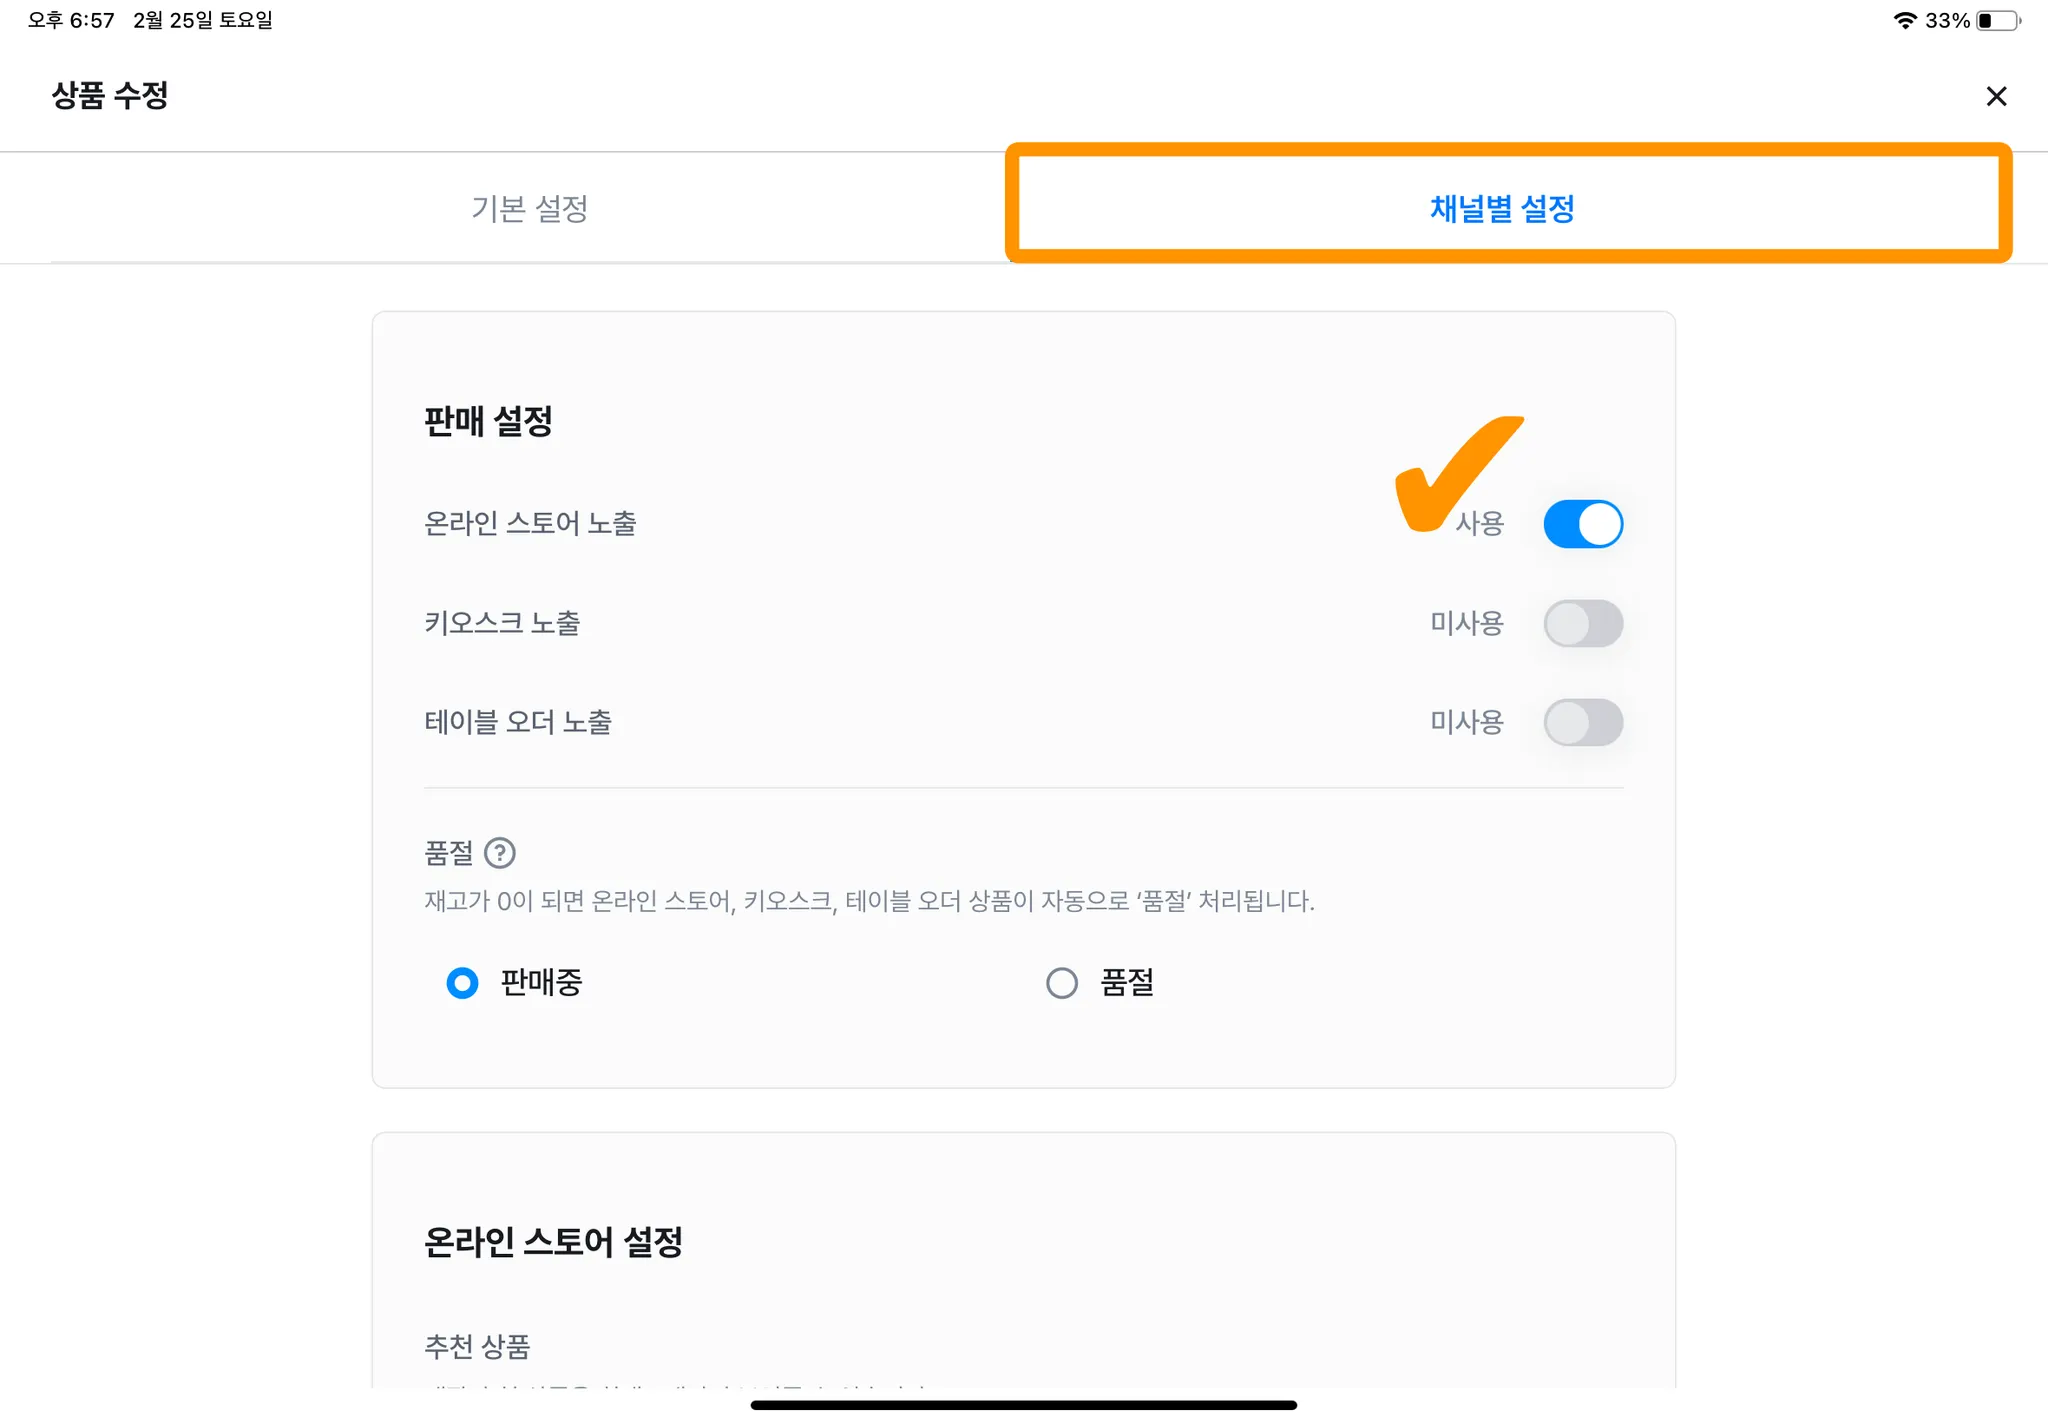The width and height of the screenshot is (2048, 1423).
Task: Tap the 추천 상품 label
Action: [x=477, y=1347]
